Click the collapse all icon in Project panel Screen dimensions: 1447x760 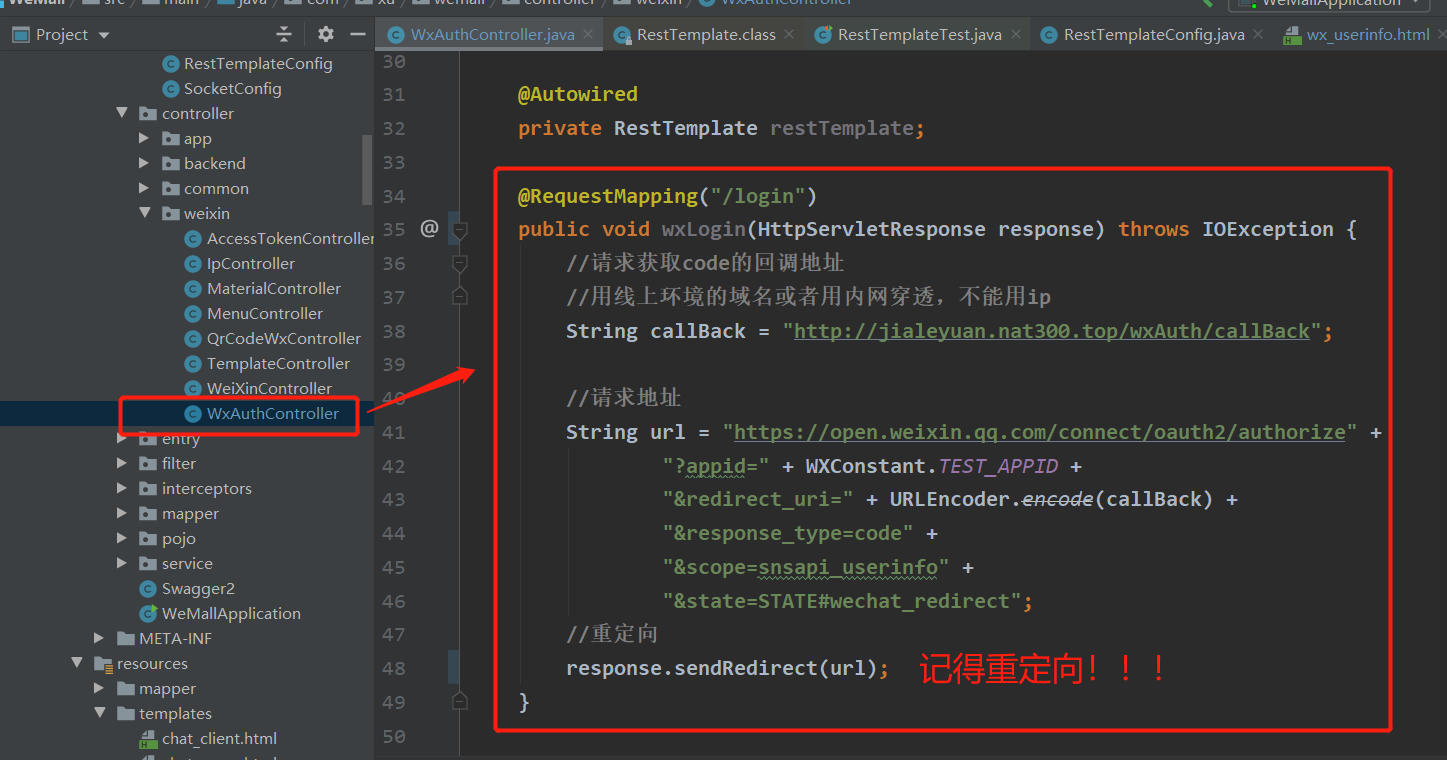coord(284,35)
